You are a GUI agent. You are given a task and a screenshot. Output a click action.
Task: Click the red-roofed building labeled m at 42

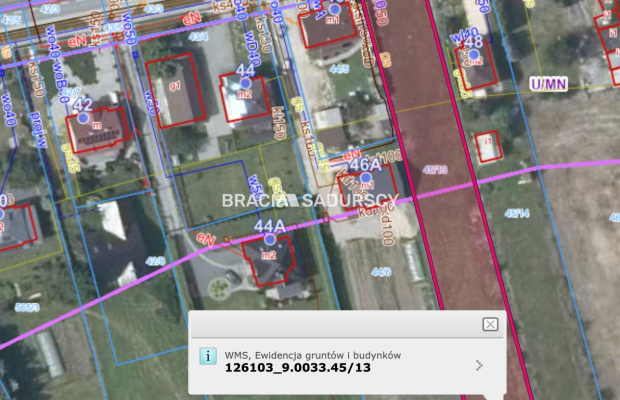click(97, 129)
